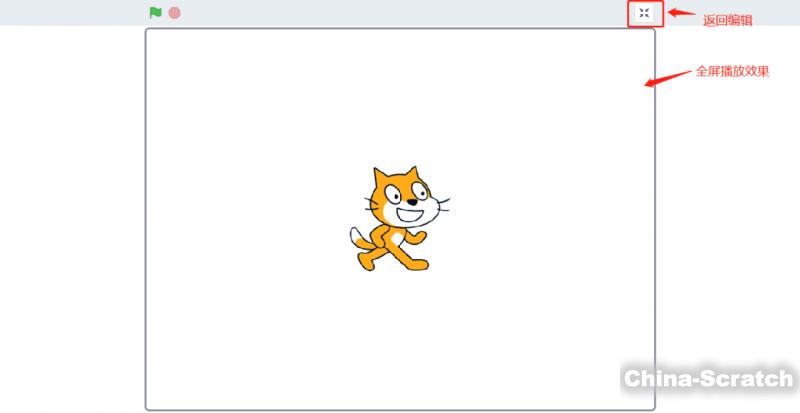Click the Scratch cat sprite on stage
Screen dimensions: 800x413
tap(399, 218)
